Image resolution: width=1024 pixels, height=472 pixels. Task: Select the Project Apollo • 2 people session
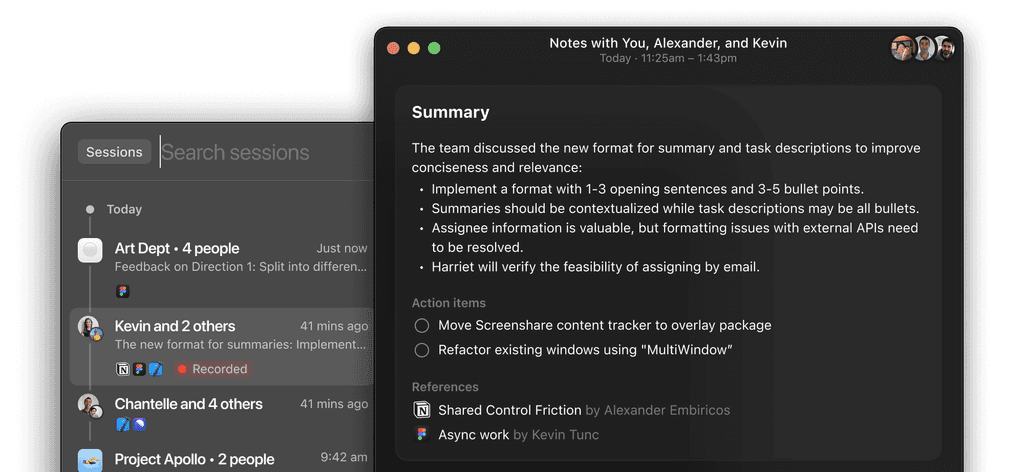[222, 460]
